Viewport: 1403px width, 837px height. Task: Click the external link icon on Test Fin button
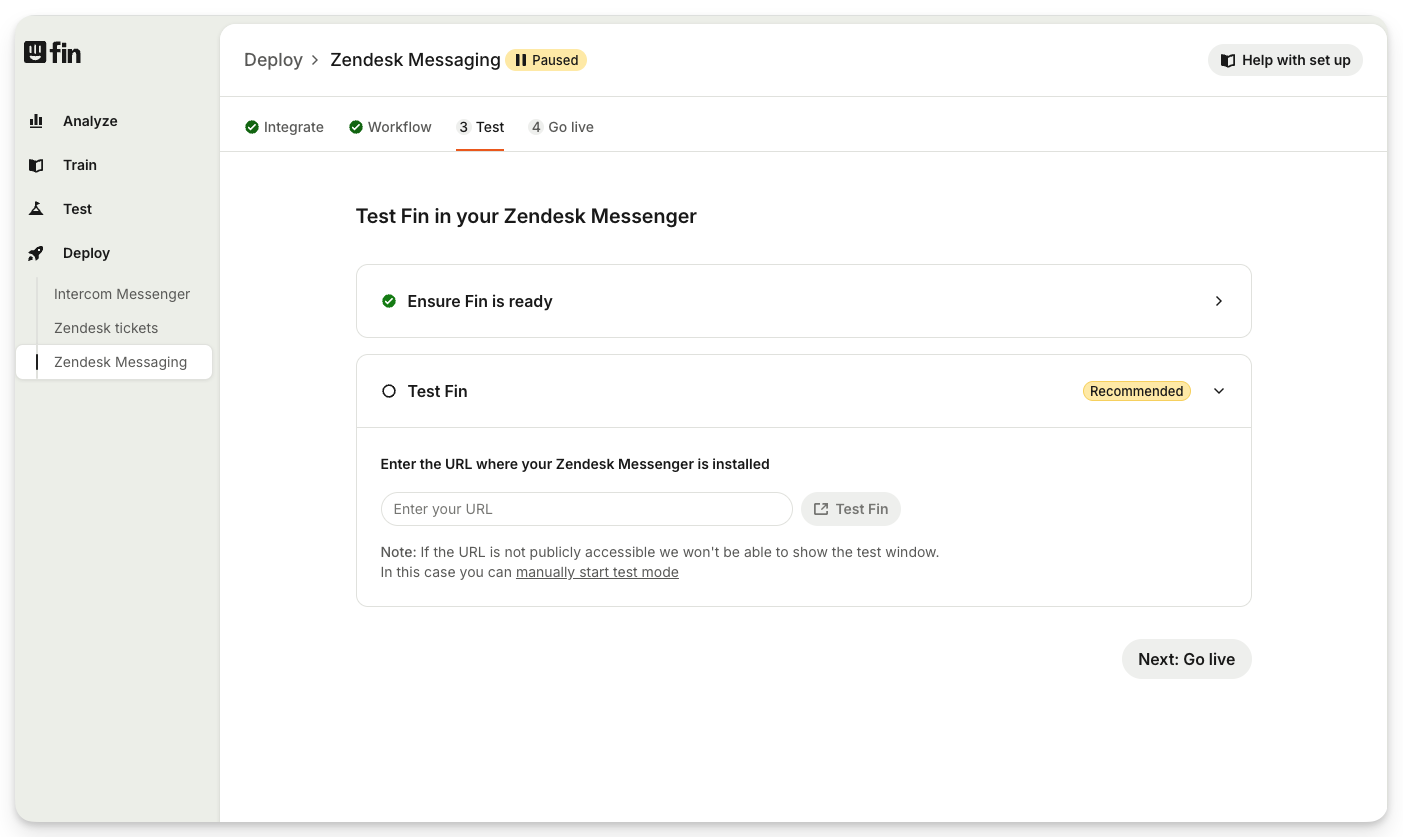(821, 509)
